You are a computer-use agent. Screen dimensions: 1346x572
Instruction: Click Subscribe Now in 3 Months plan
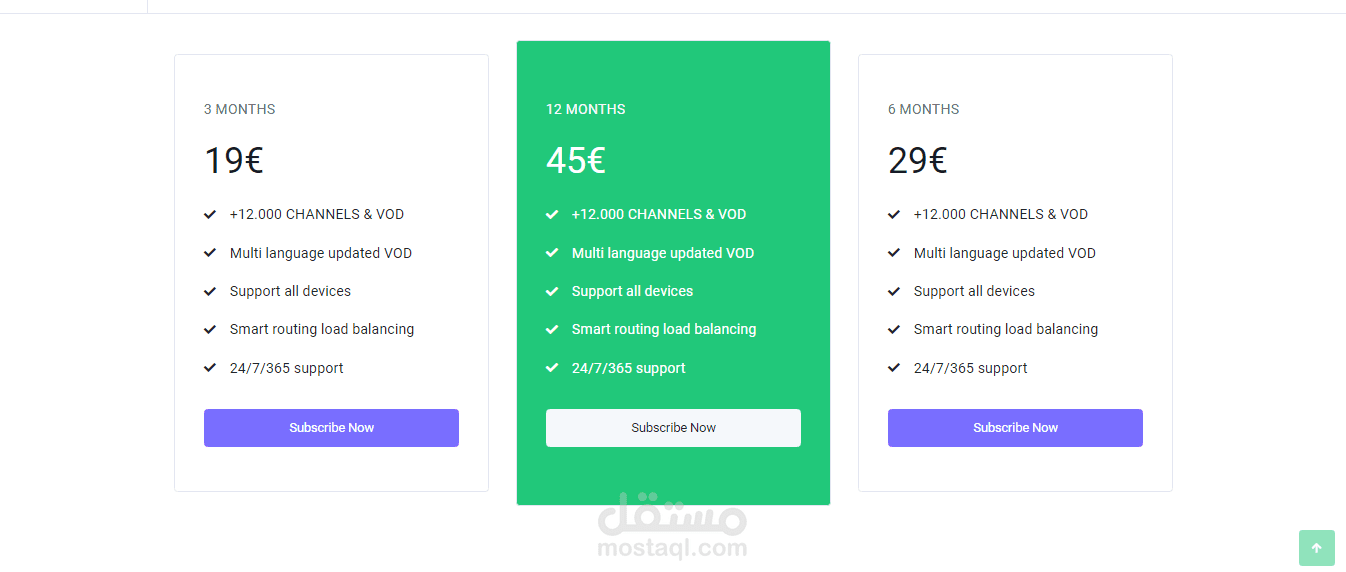click(x=331, y=428)
